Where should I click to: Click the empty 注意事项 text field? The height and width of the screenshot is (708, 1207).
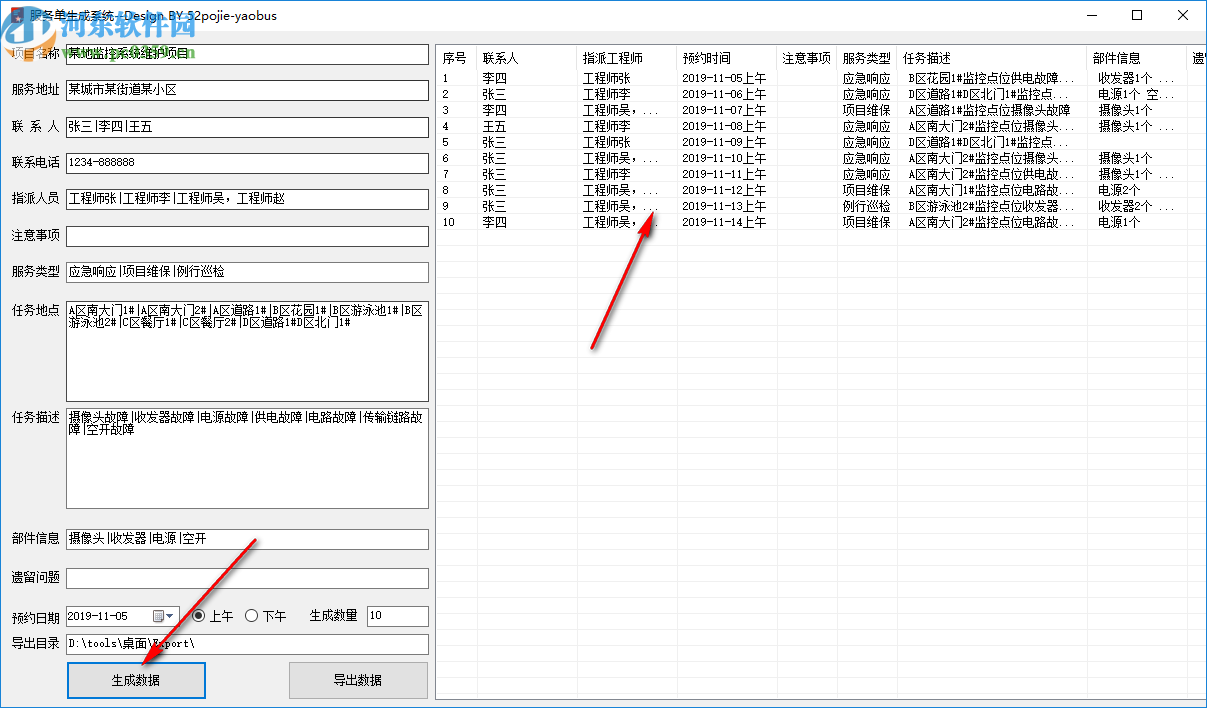[x=247, y=236]
